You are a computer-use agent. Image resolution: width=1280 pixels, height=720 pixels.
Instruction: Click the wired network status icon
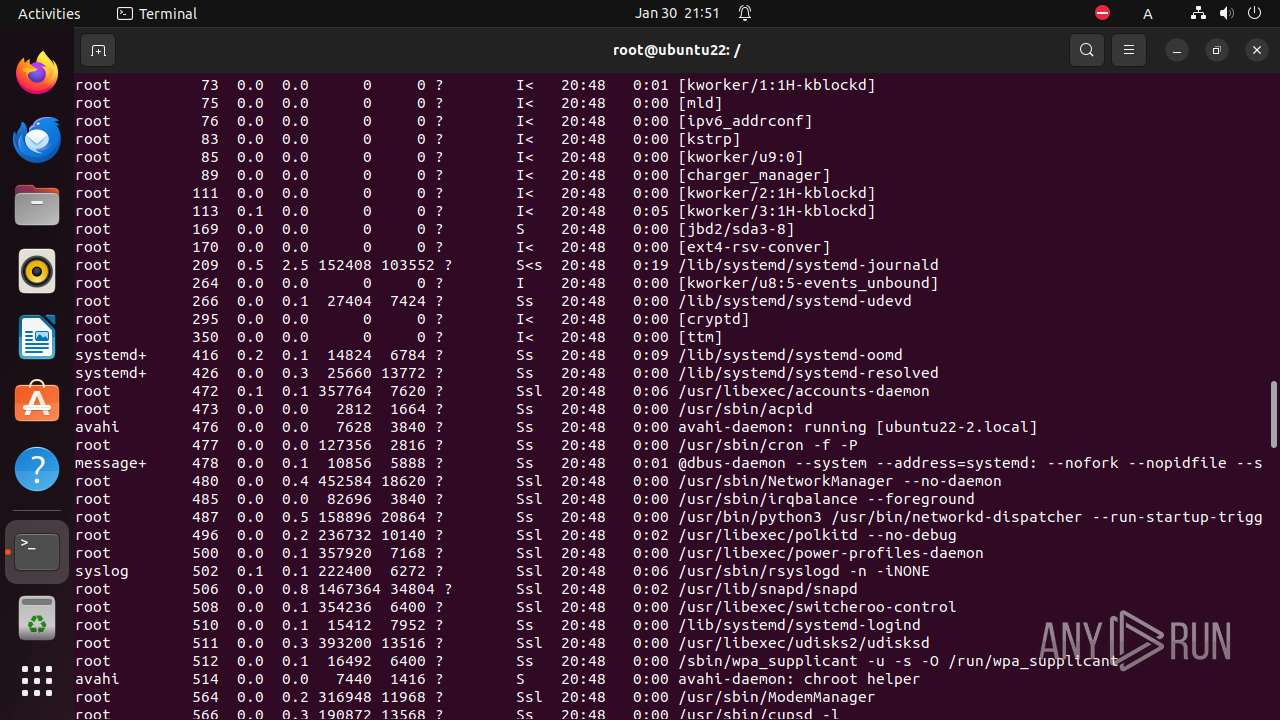(1198, 13)
